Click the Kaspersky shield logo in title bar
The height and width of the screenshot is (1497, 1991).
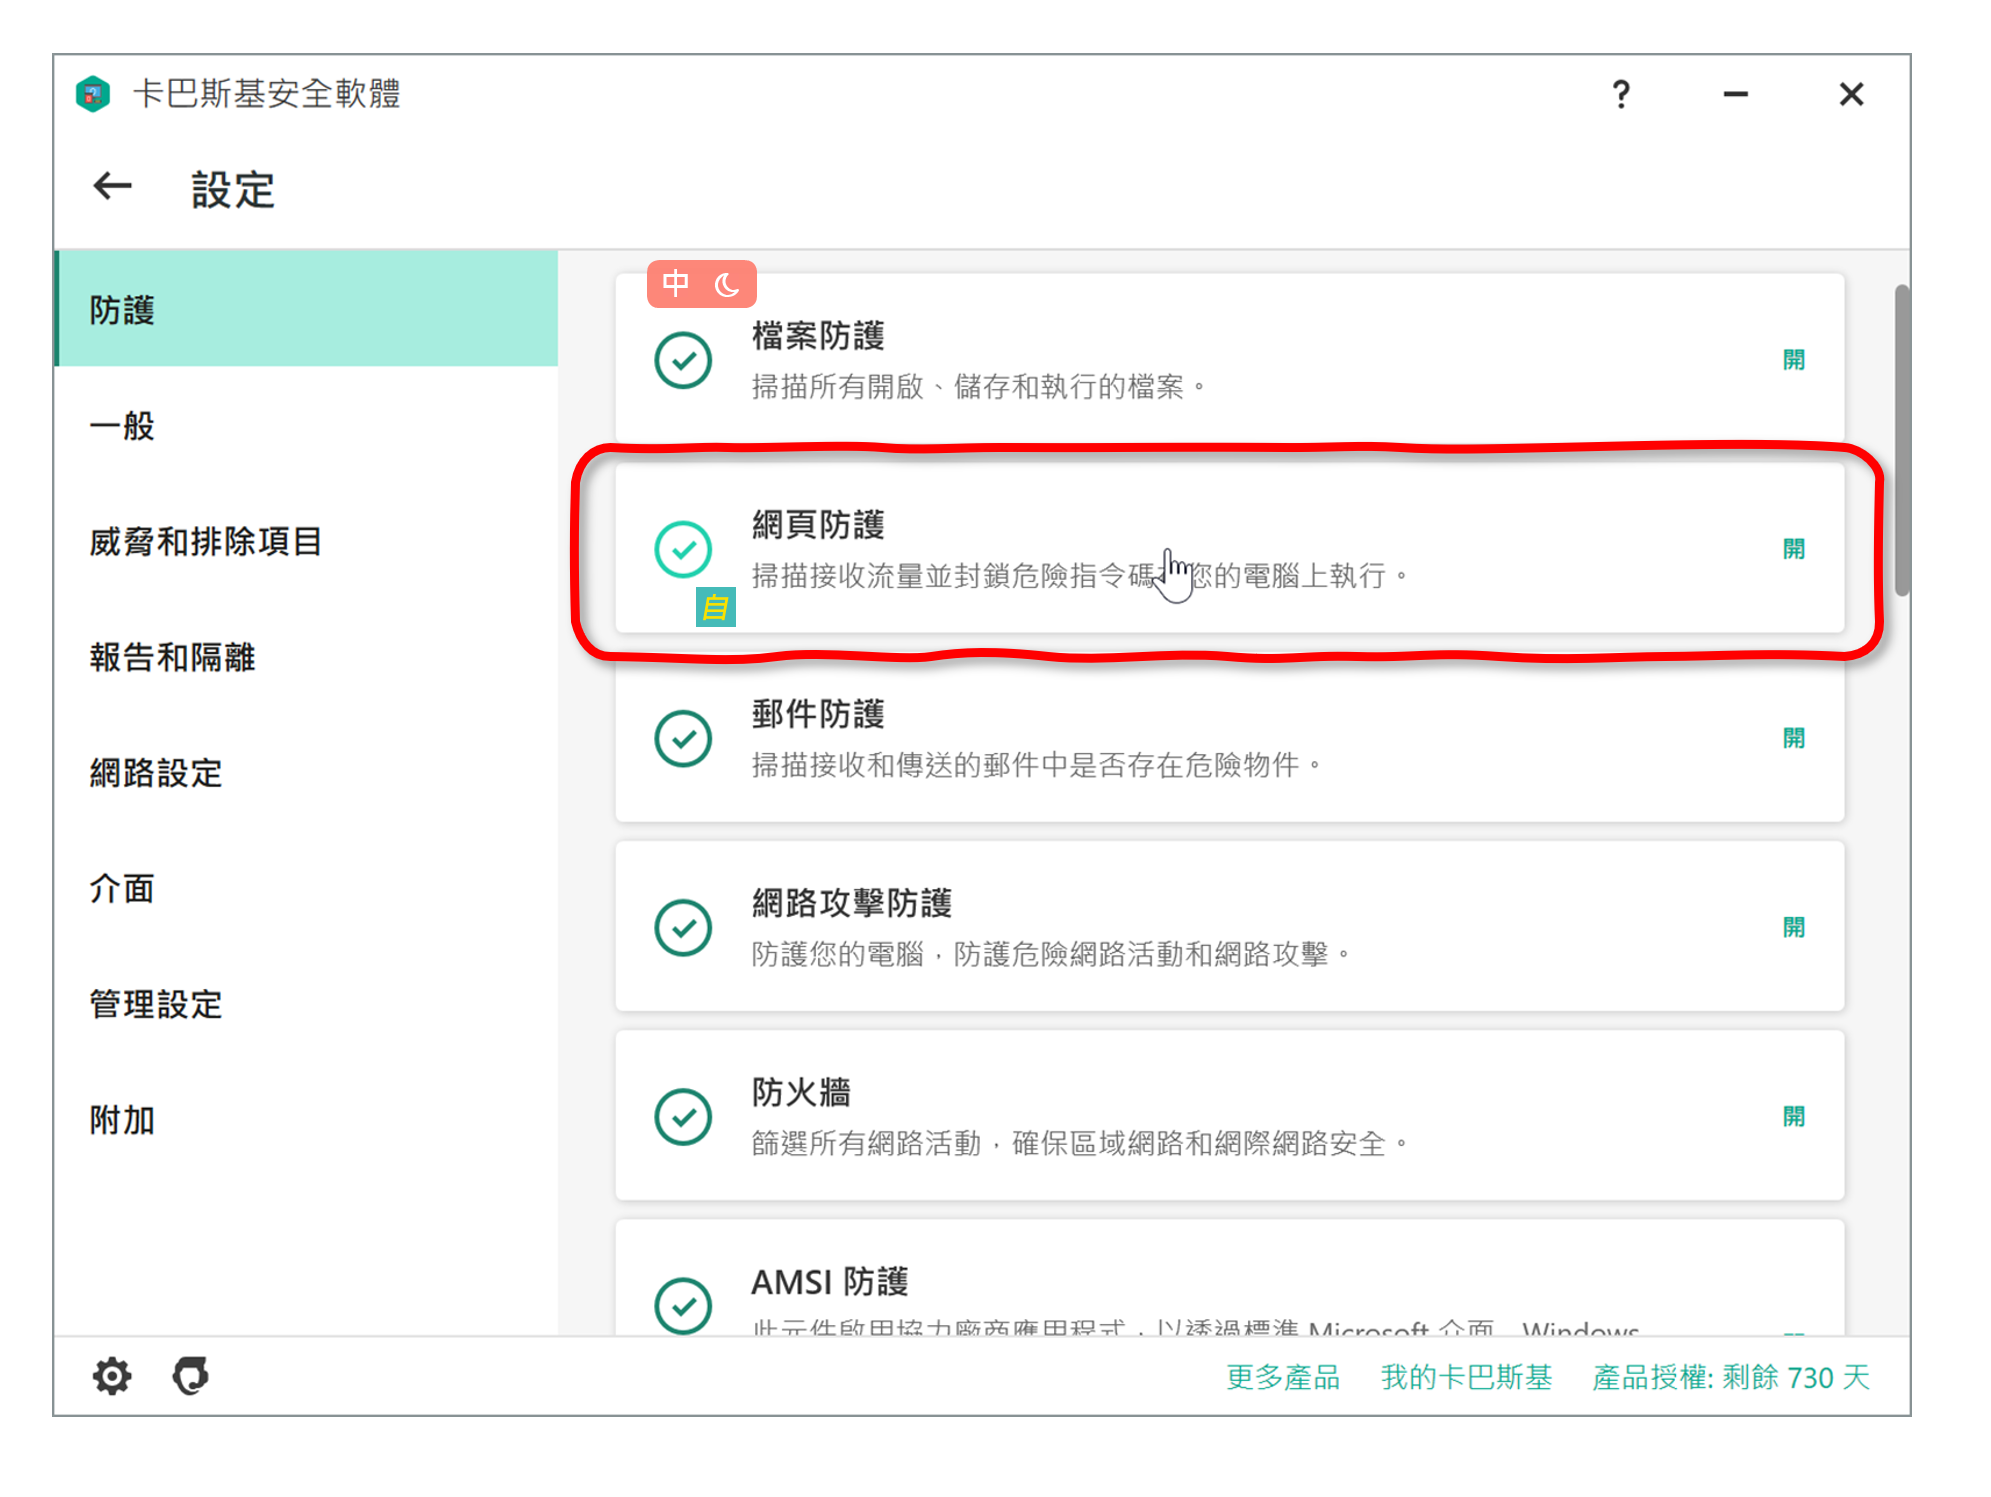(93, 94)
